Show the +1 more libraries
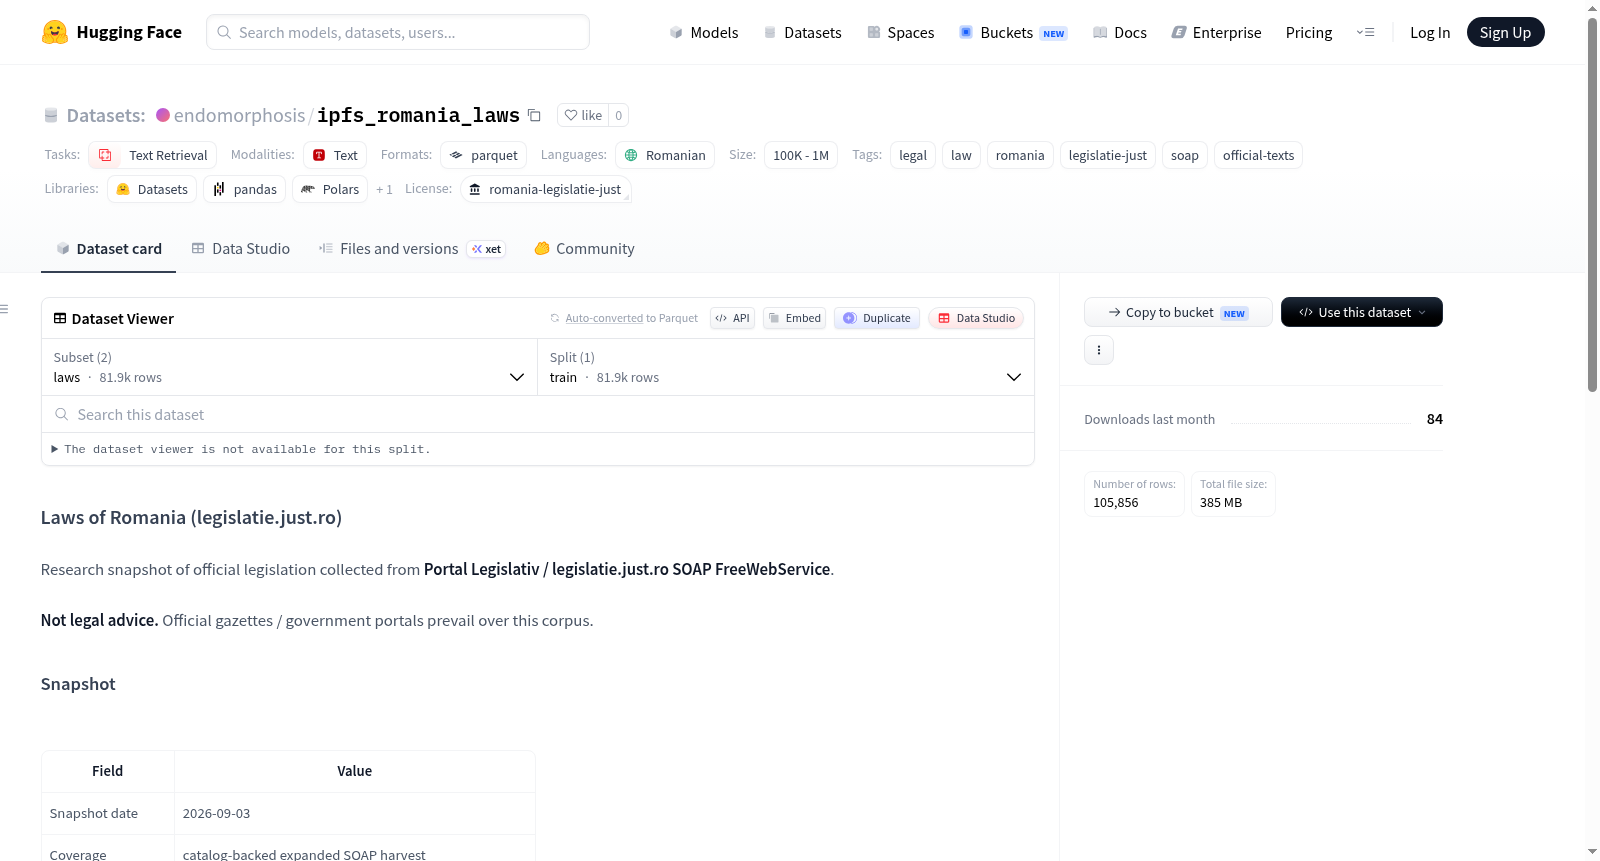1600x861 pixels. point(384,189)
